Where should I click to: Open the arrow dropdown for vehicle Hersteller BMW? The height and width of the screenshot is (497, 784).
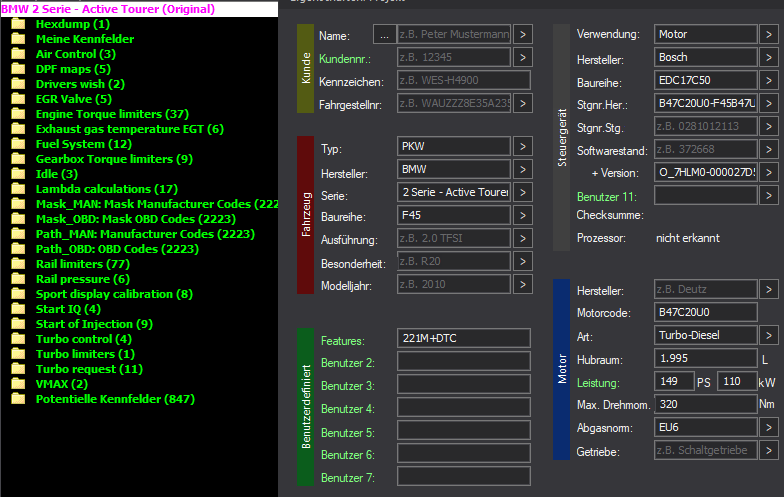(522, 170)
